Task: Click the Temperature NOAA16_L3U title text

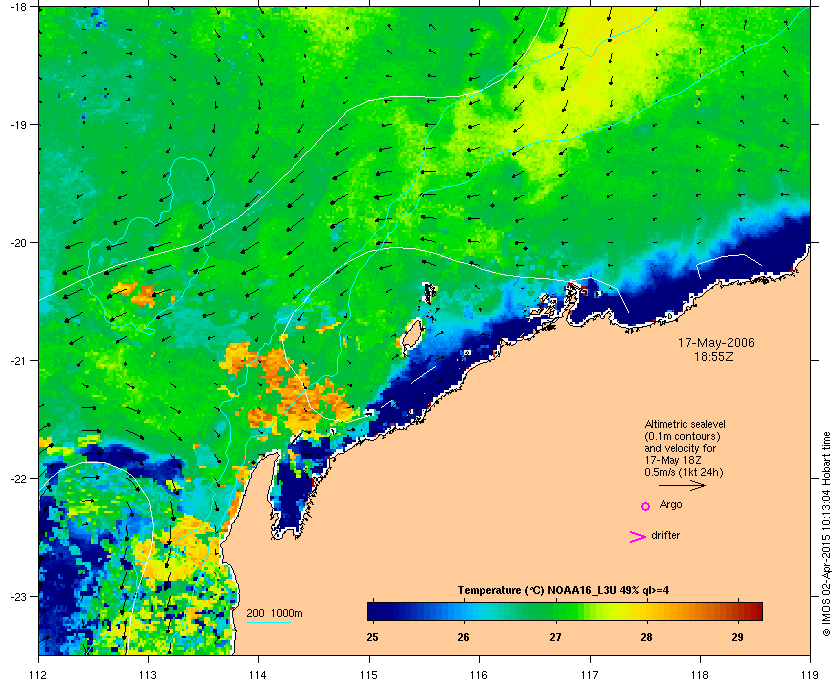Action: [563, 591]
